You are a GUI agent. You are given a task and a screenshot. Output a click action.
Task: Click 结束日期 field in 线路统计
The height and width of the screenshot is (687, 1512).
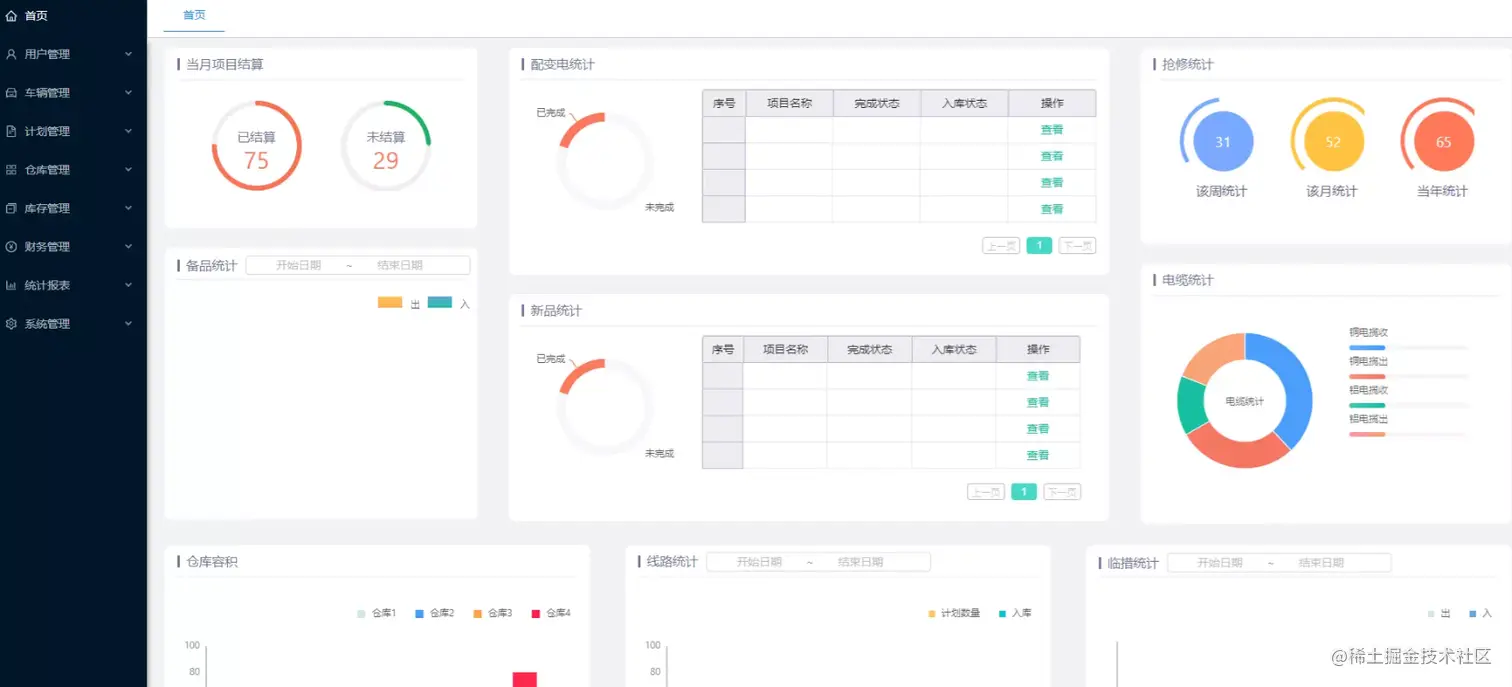click(860, 562)
